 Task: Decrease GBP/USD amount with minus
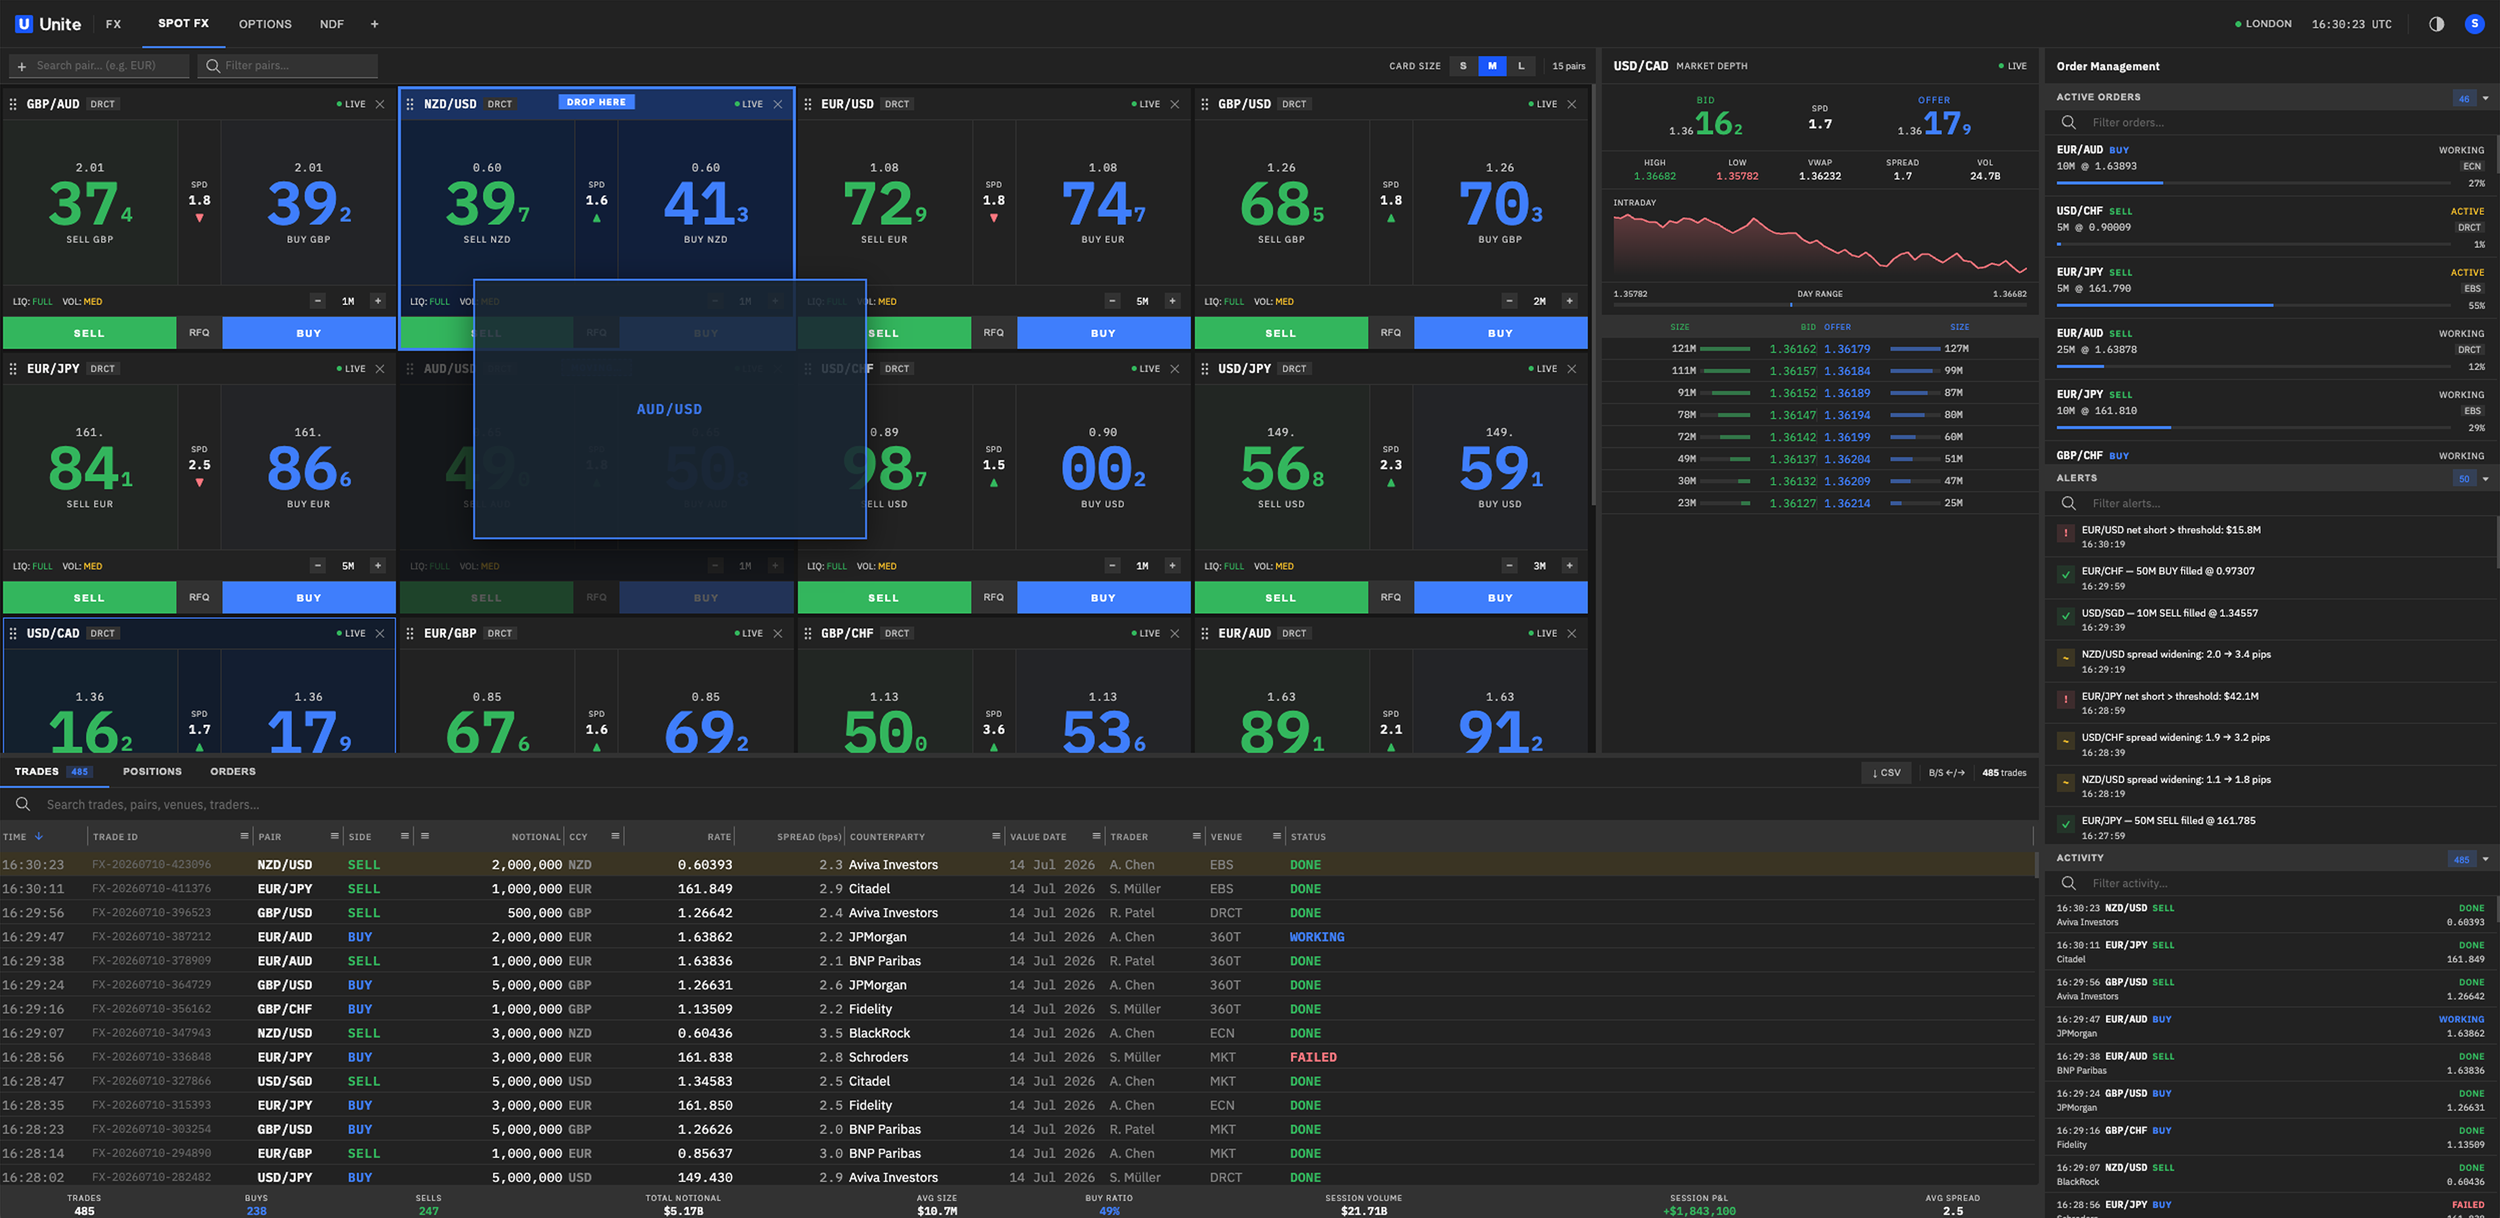1510,301
